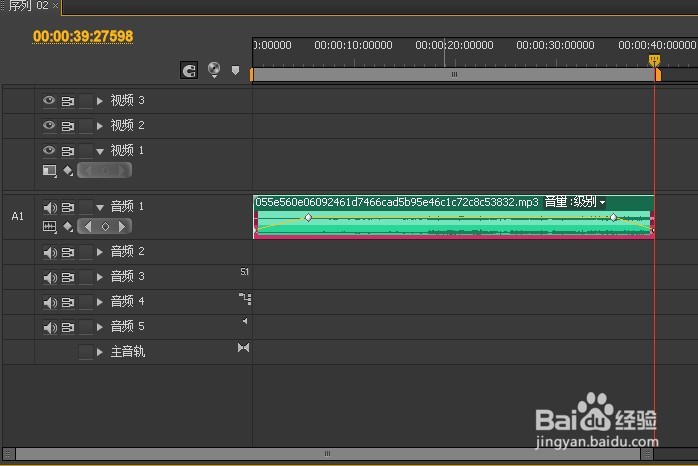Click the second volume keyframe near clip end
The height and width of the screenshot is (466, 698).
613,217
